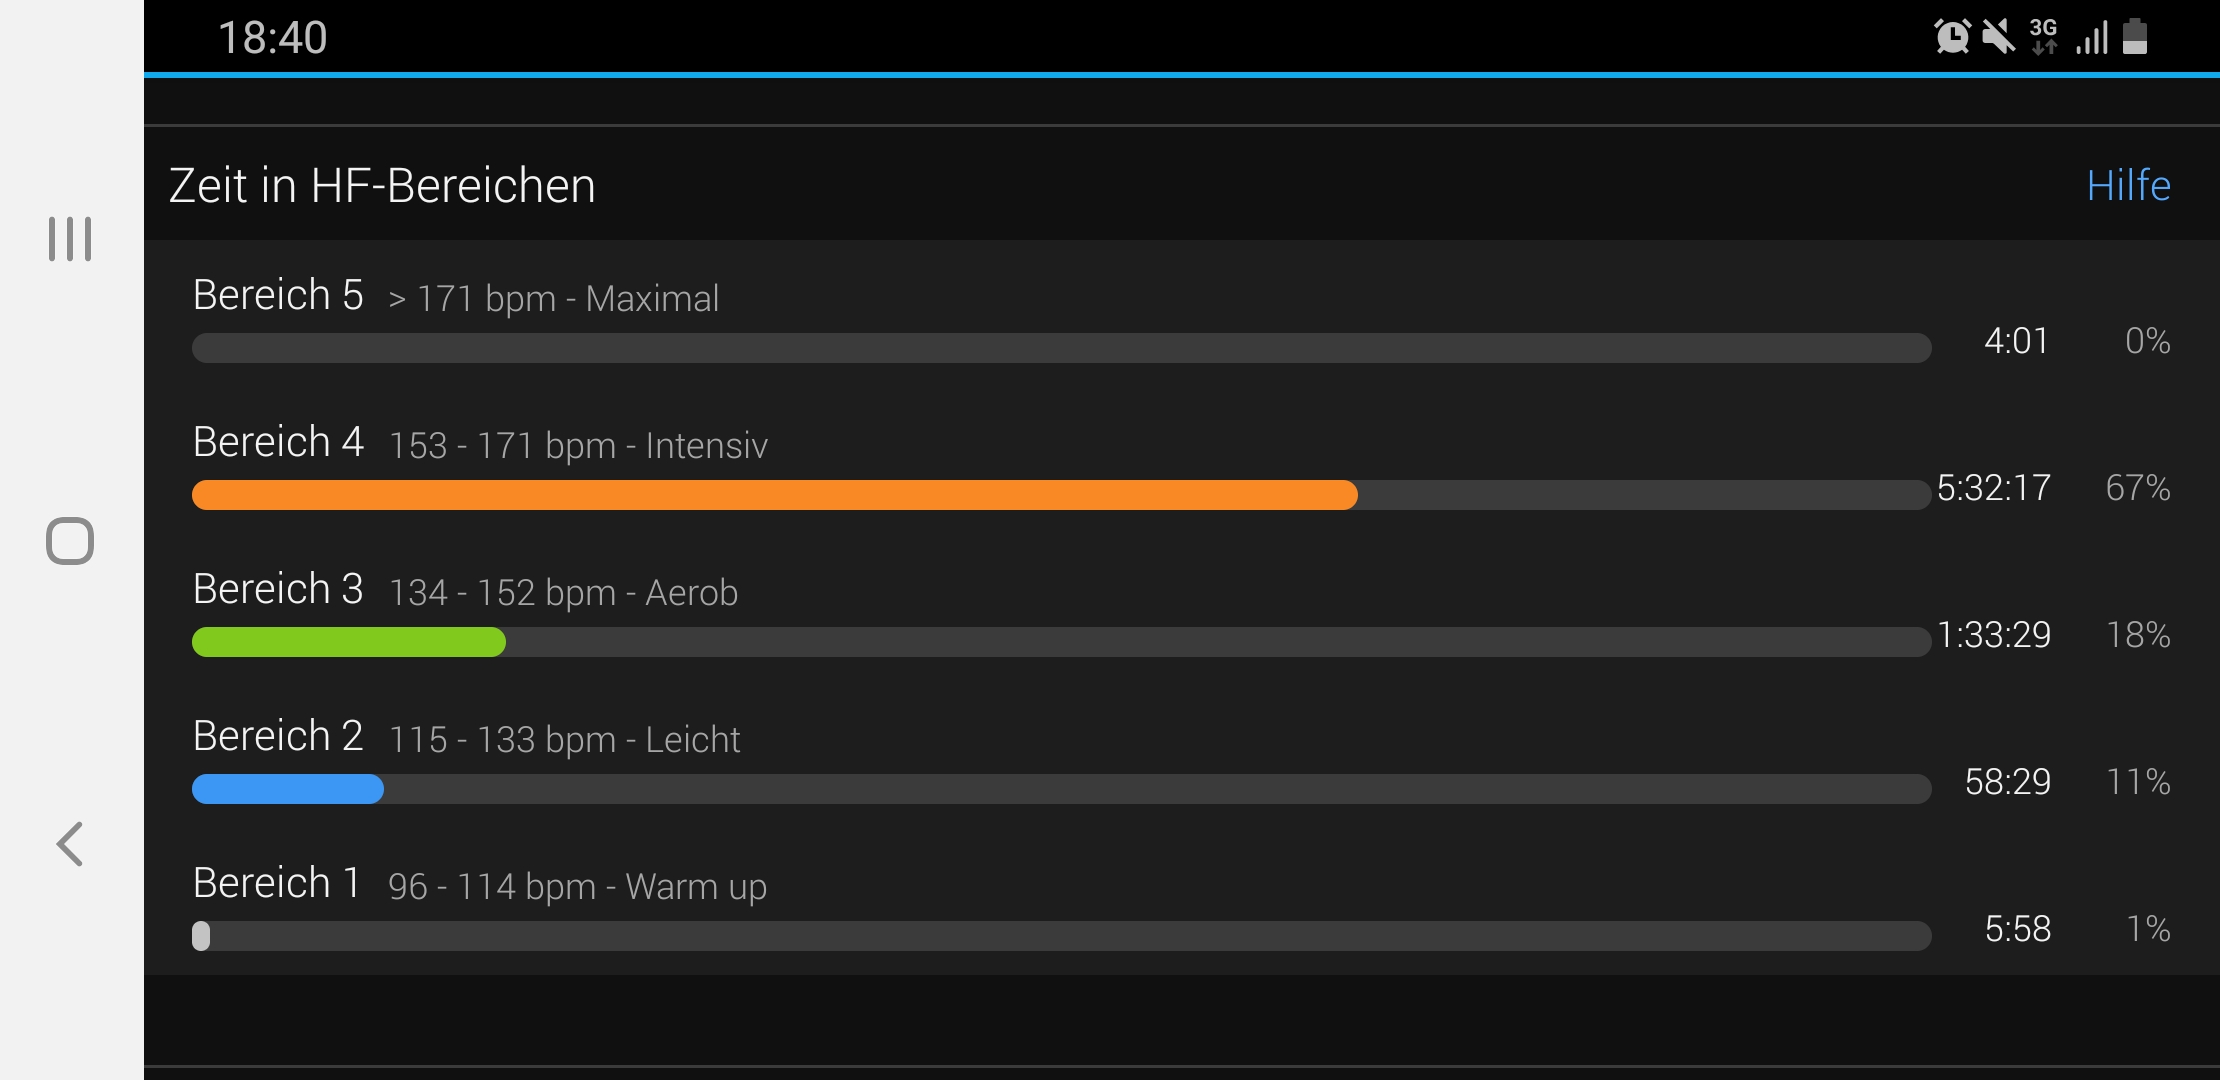Click the Bereich 1 Warm up bar
The width and height of the screenshot is (2220, 1080).
tap(1061, 936)
